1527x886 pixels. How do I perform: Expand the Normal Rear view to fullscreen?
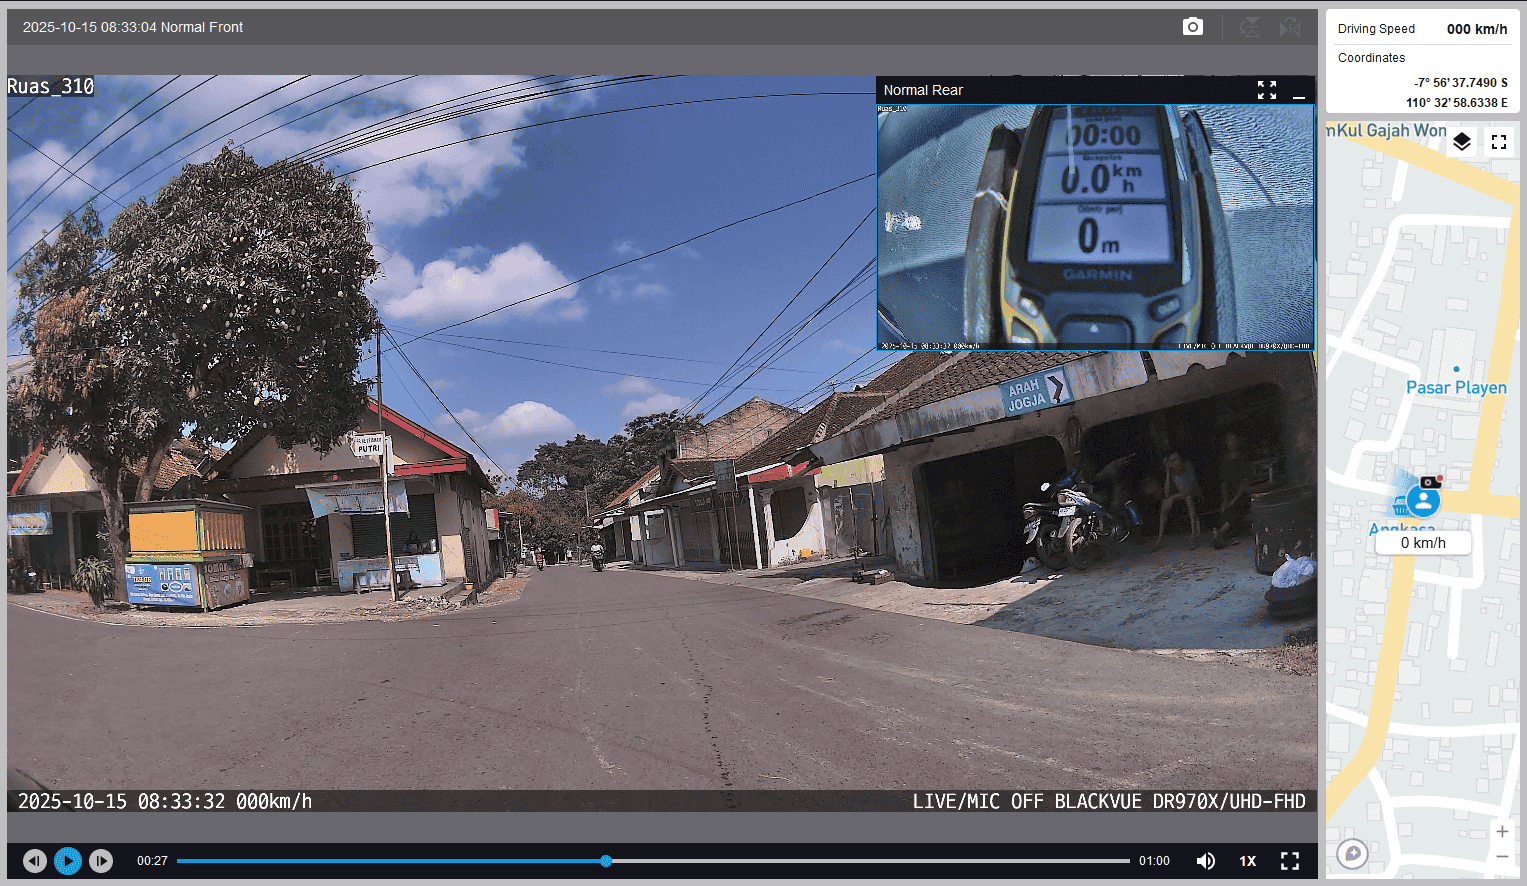[x=1267, y=90]
